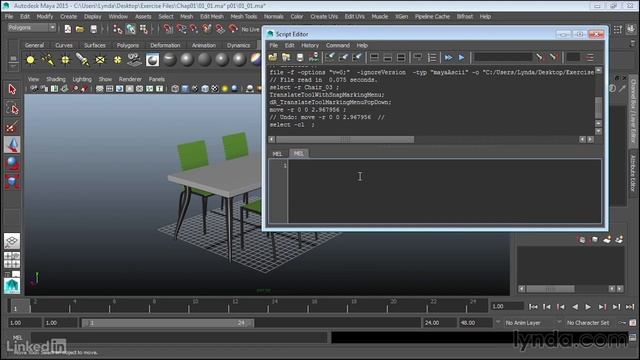Open the viewport Renderer menu
This screenshot has width=640, height=360.
(x=130, y=79)
